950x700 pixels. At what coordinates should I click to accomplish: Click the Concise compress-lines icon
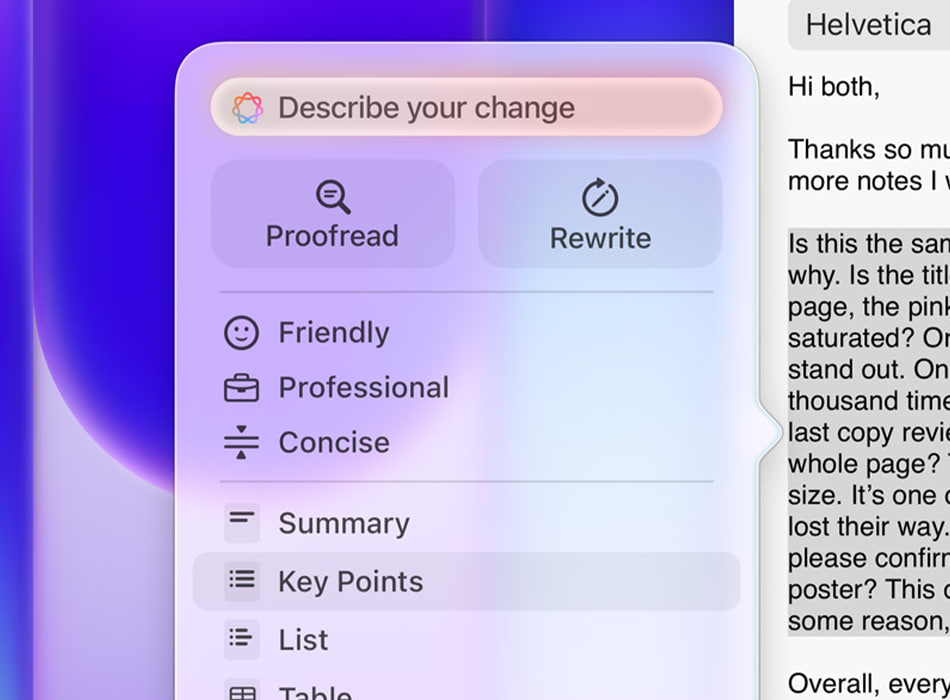coord(241,442)
